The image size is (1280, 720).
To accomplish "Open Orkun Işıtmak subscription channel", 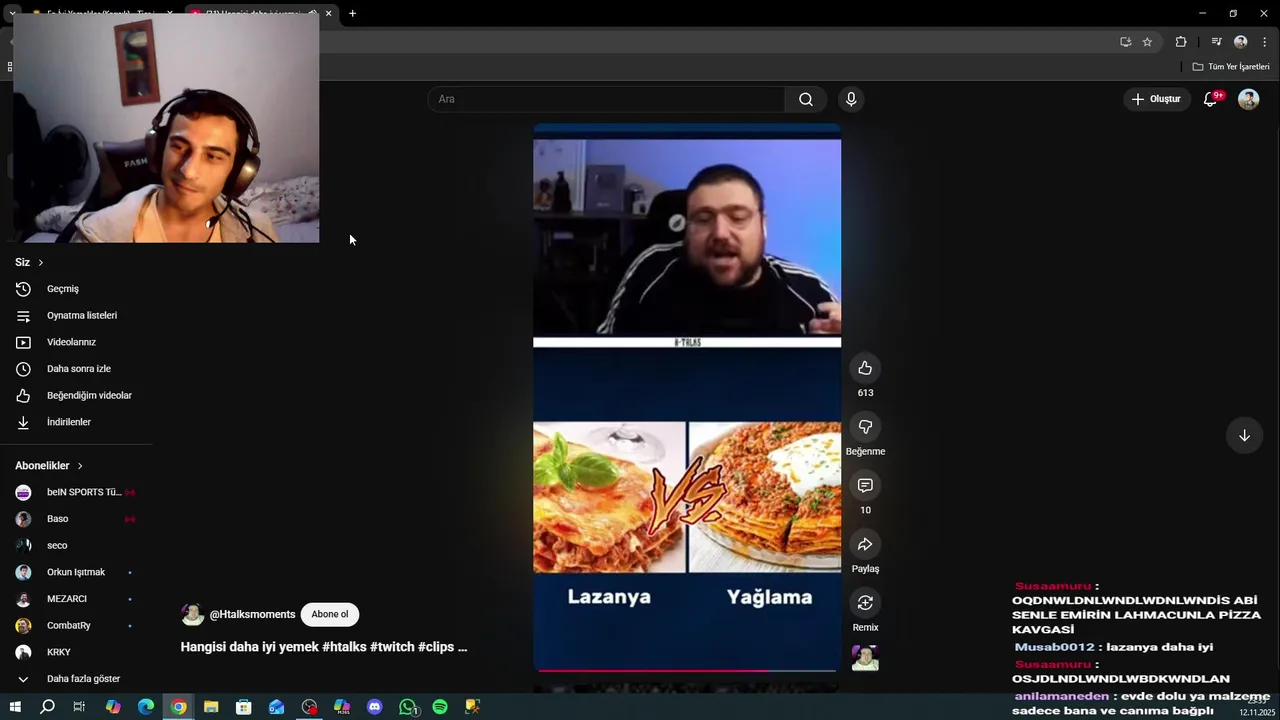I will point(76,572).
